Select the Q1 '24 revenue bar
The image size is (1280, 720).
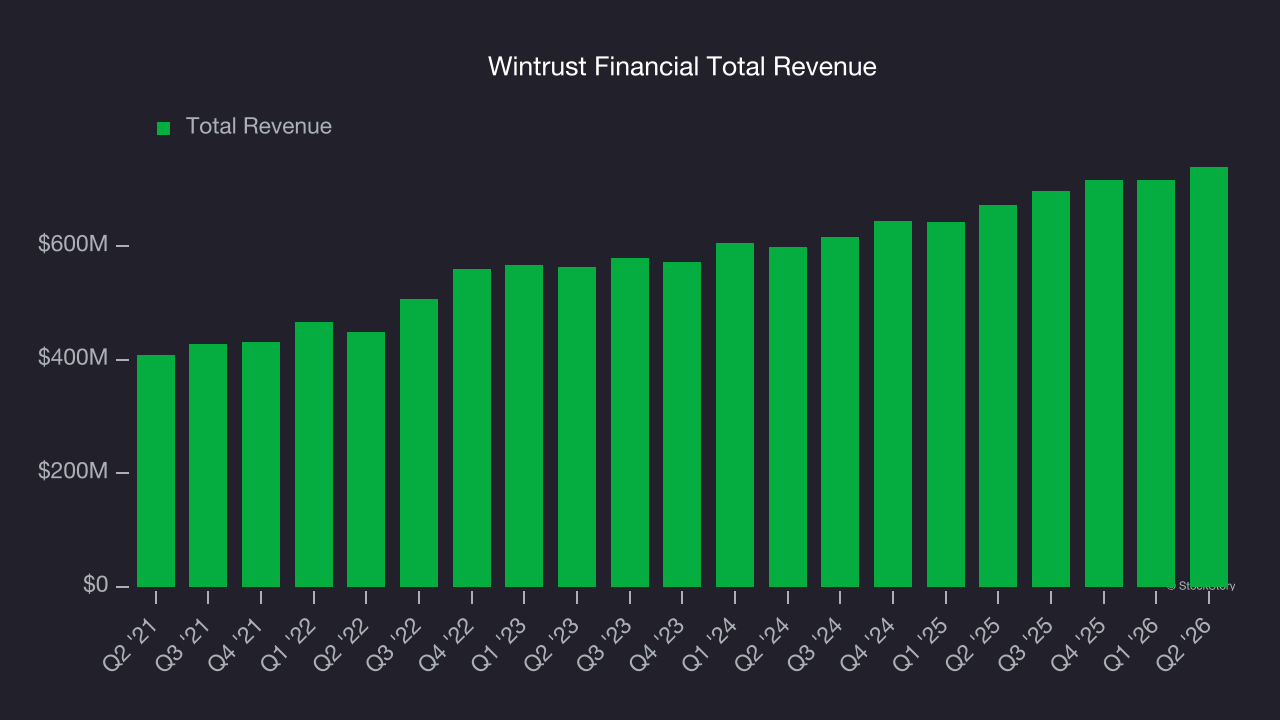point(735,415)
